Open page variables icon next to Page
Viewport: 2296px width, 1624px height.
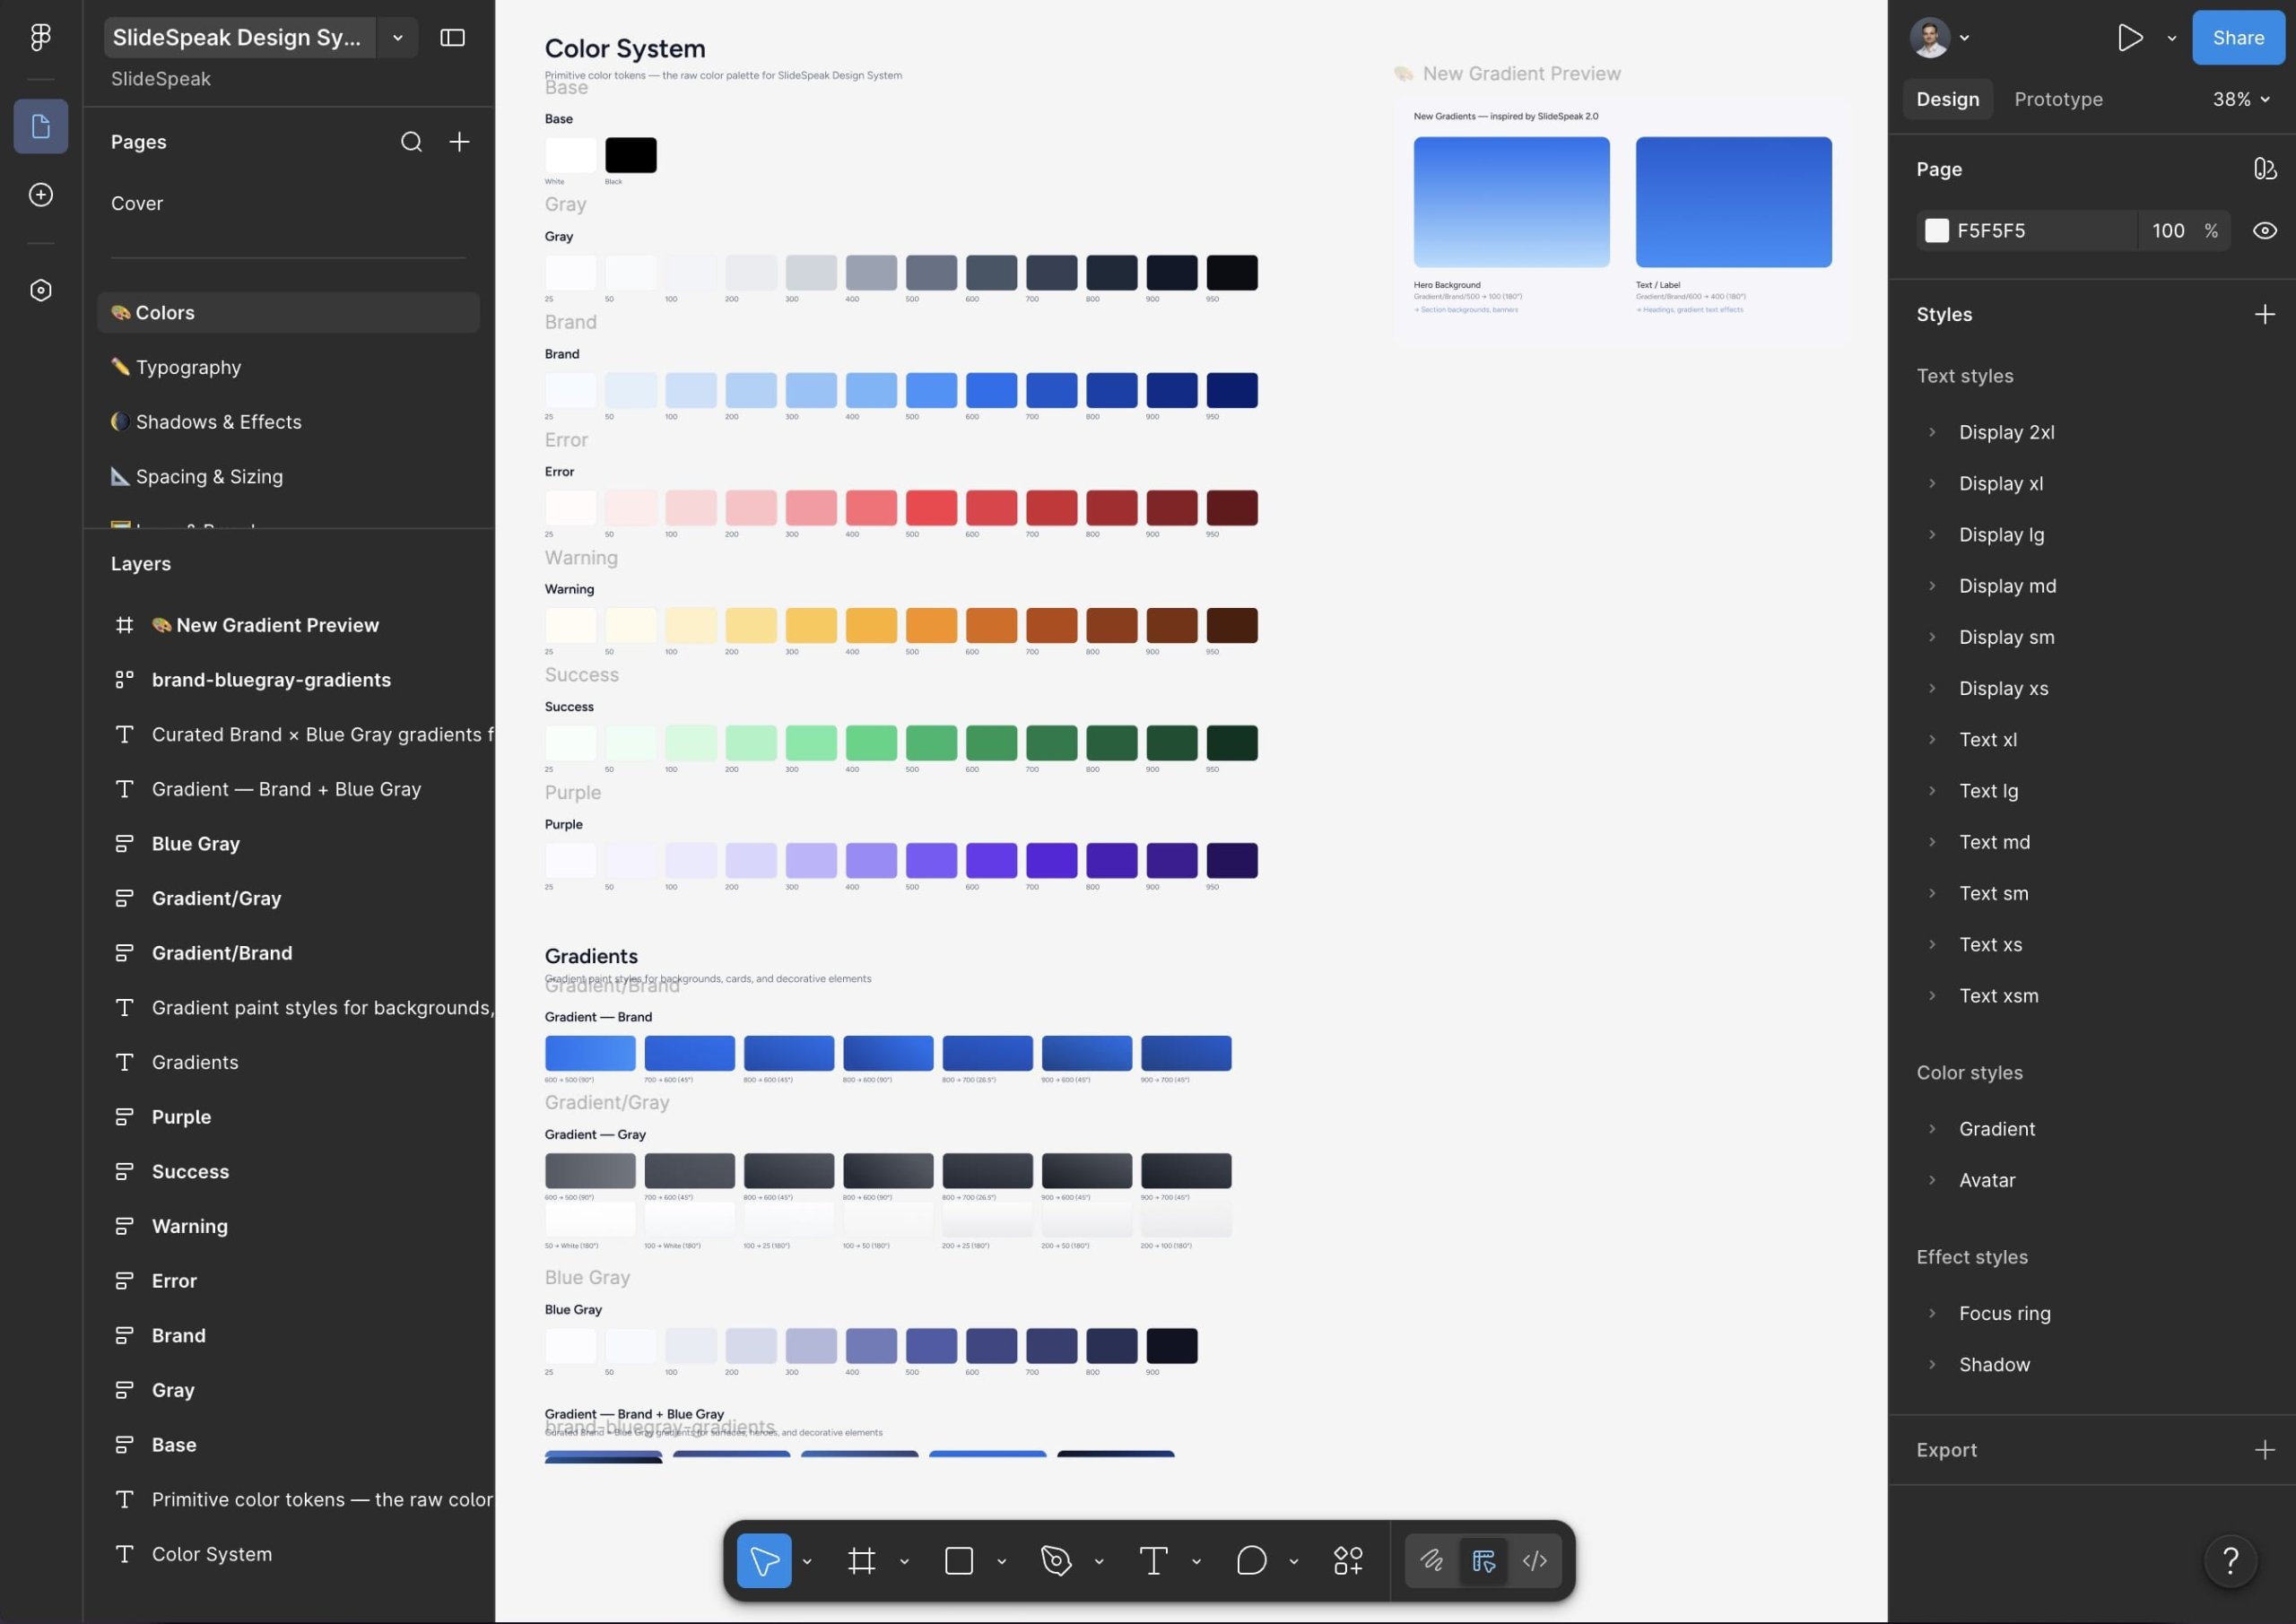tap(2265, 169)
